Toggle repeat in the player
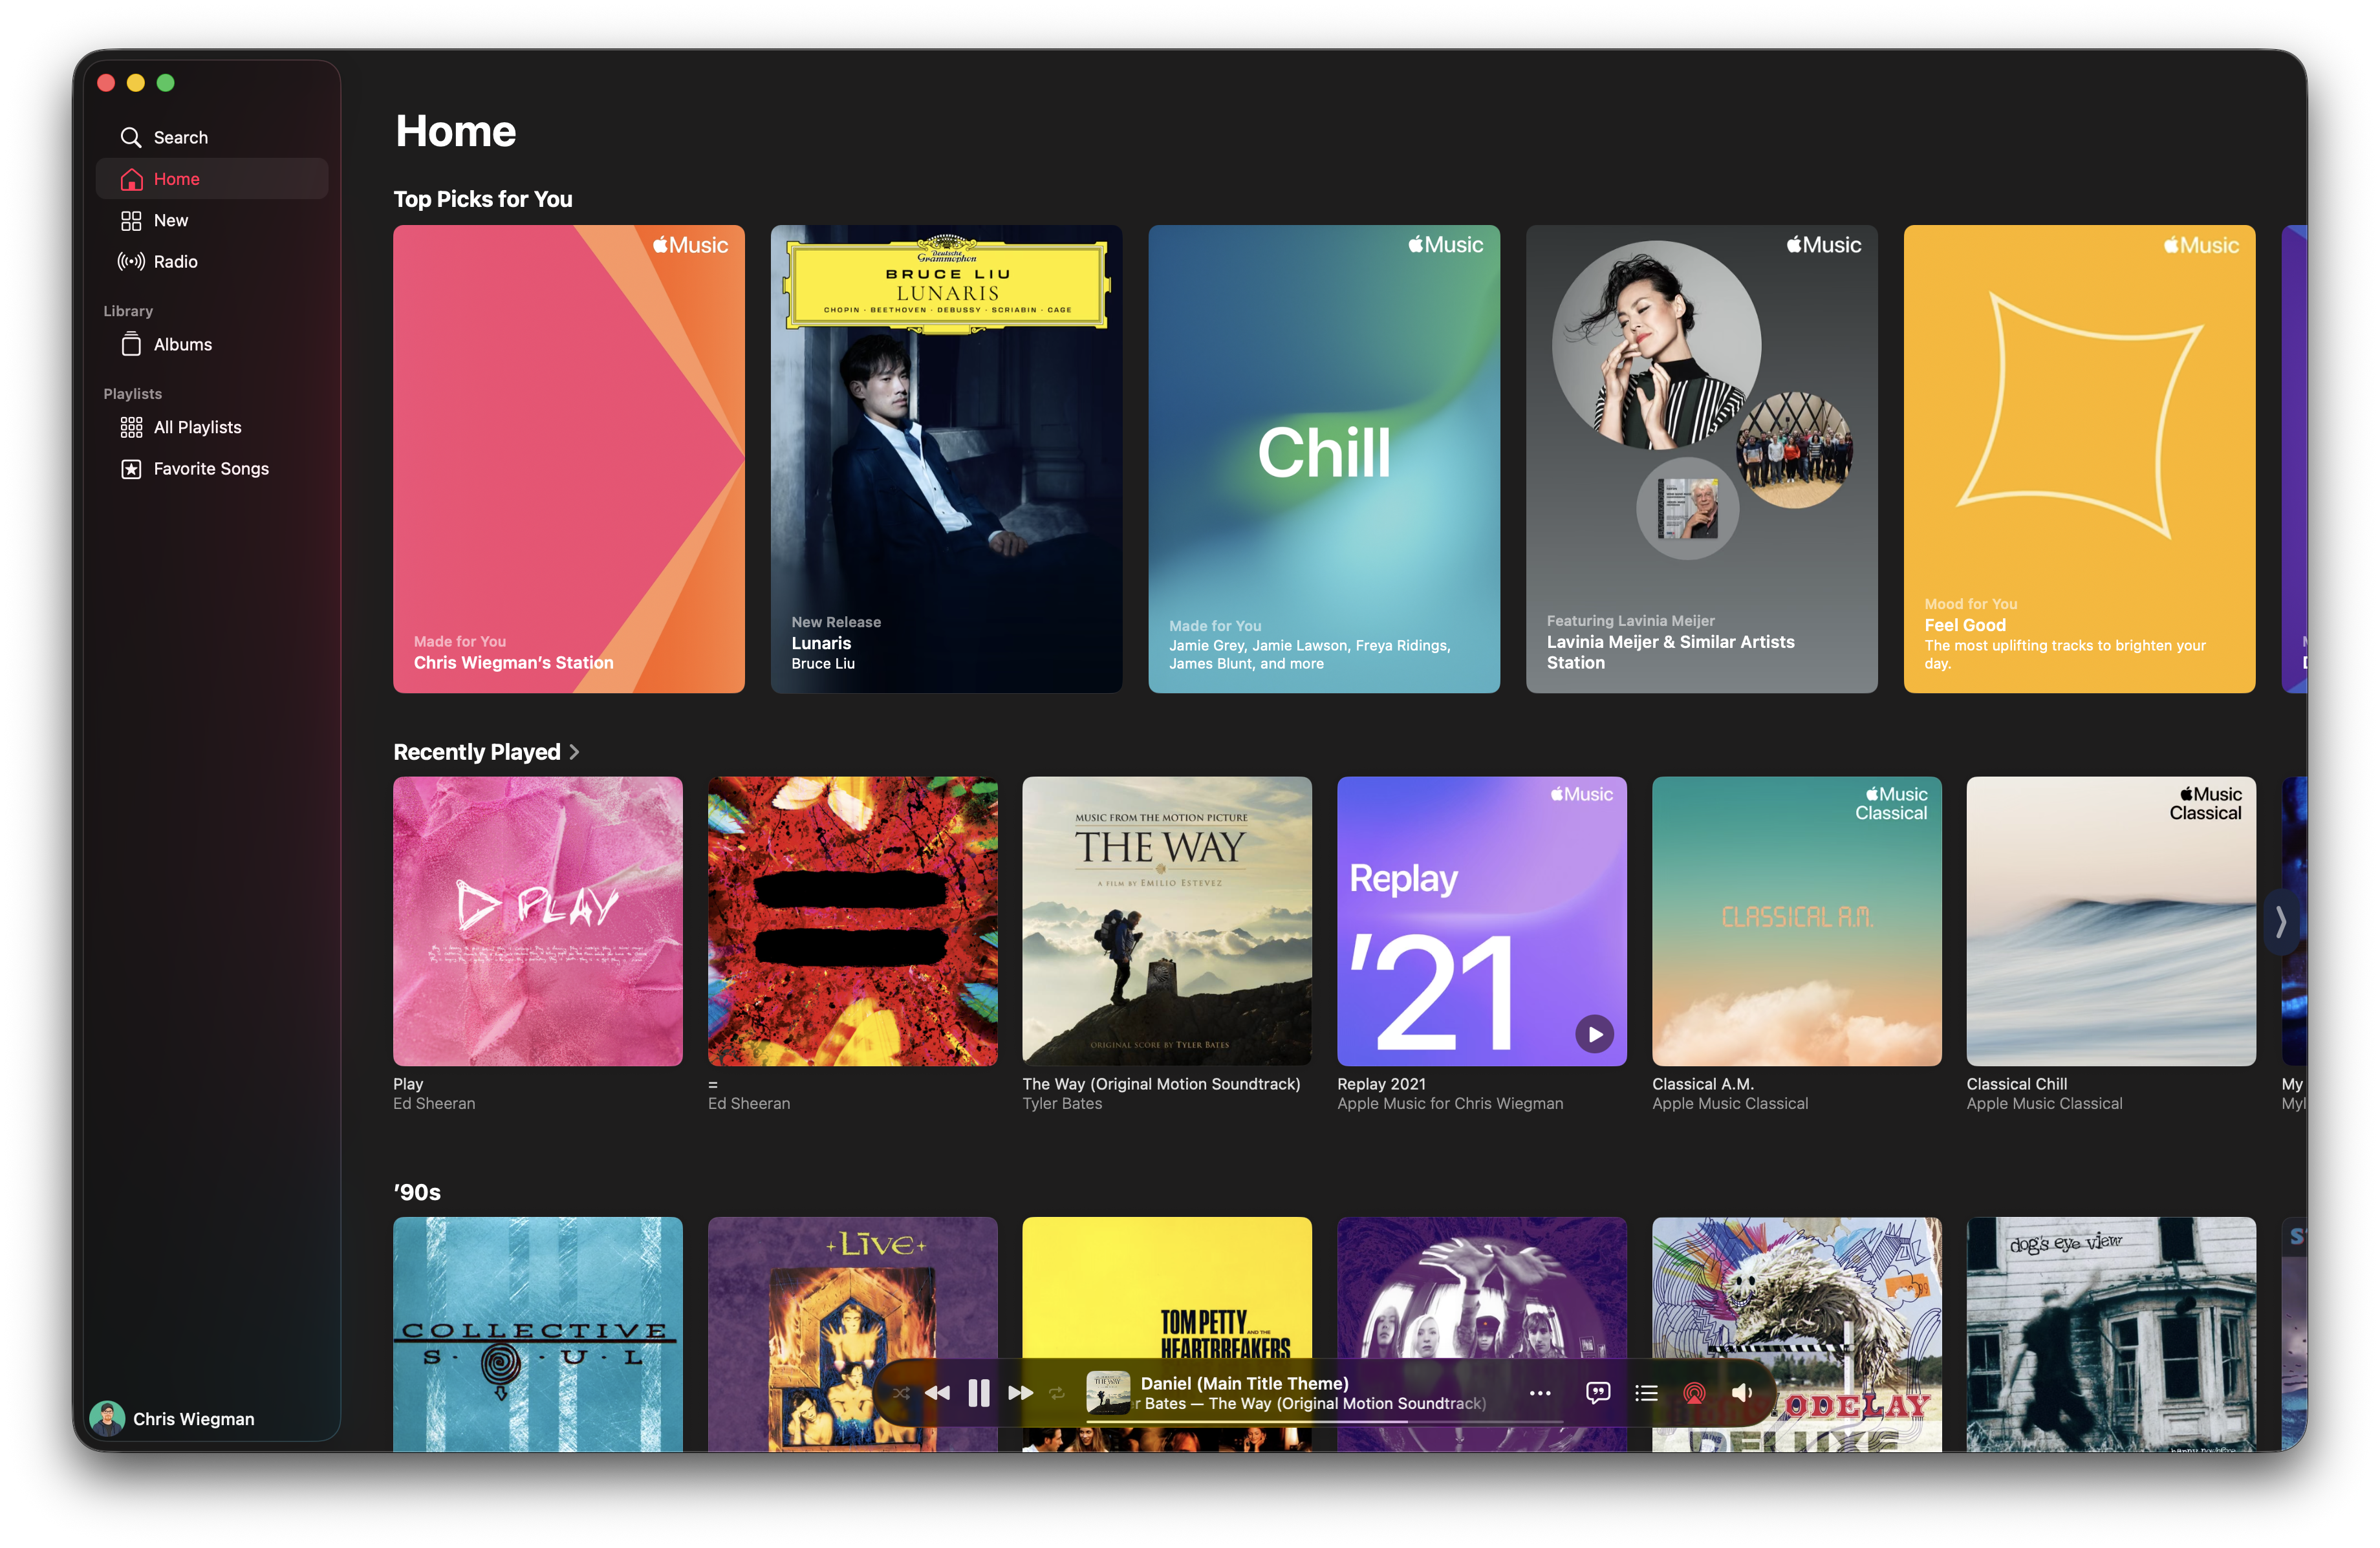The height and width of the screenshot is (1548, 2380). point(1057,1392)
